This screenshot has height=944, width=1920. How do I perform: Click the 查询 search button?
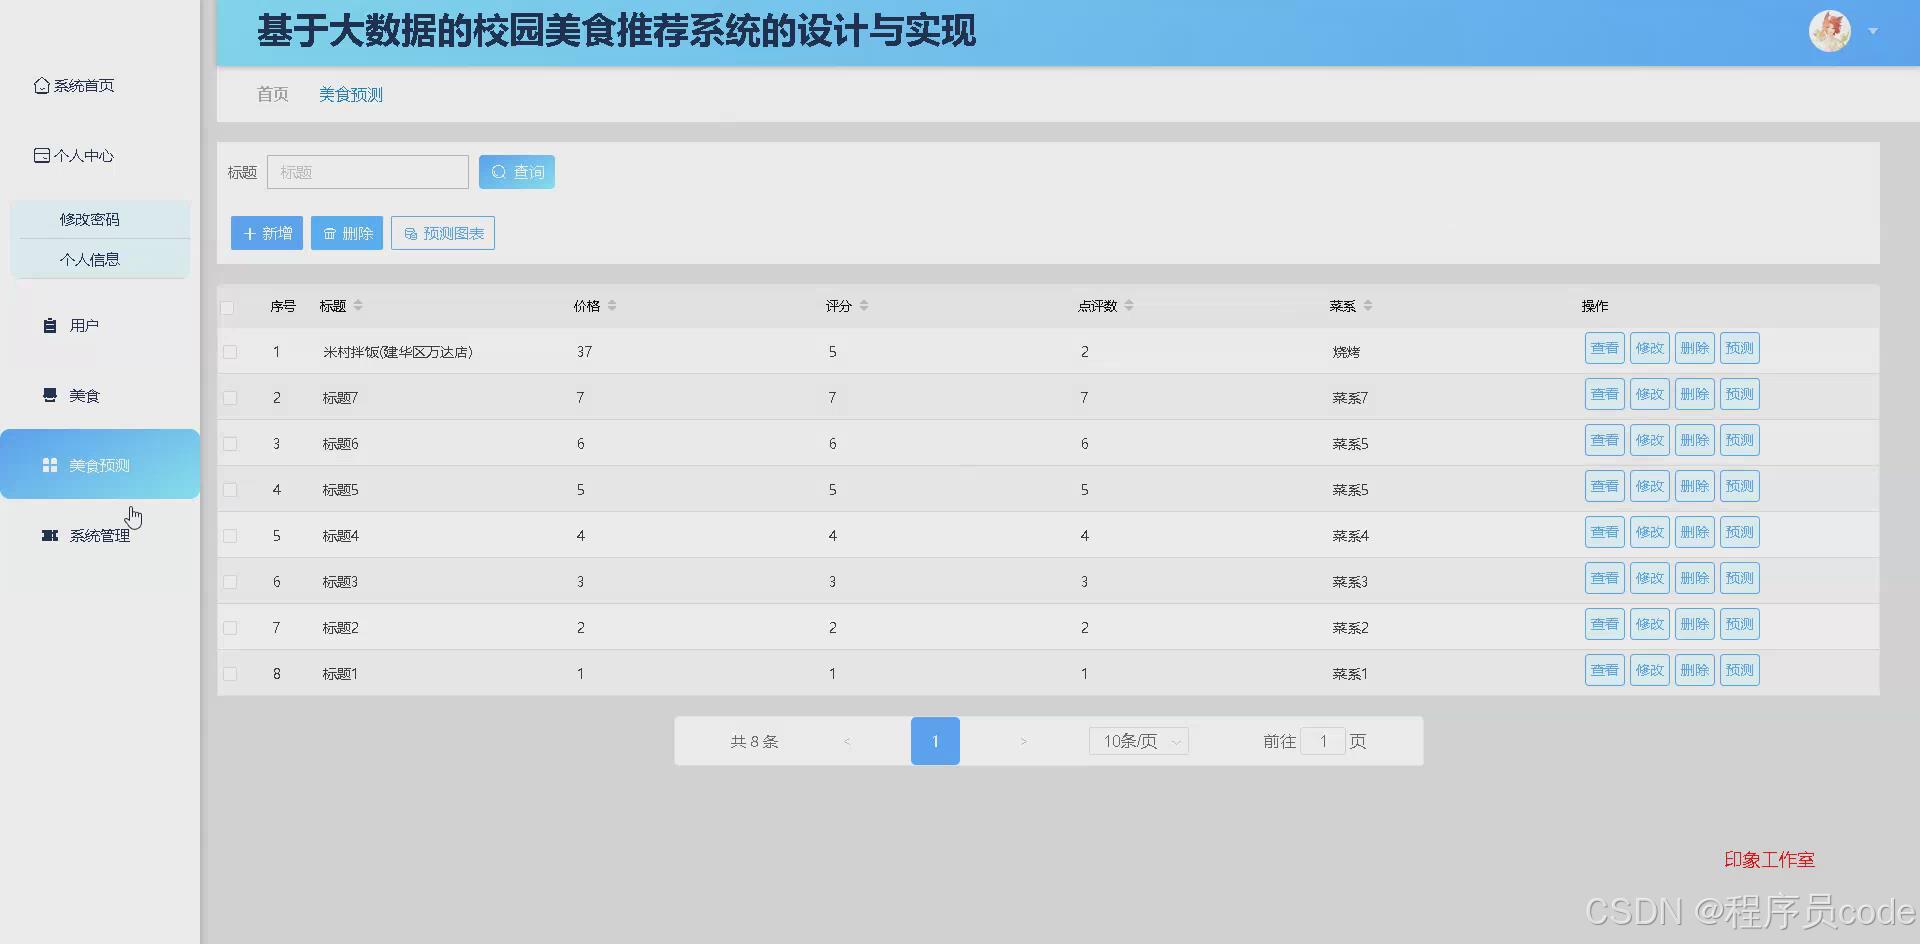tap(516, 171)
